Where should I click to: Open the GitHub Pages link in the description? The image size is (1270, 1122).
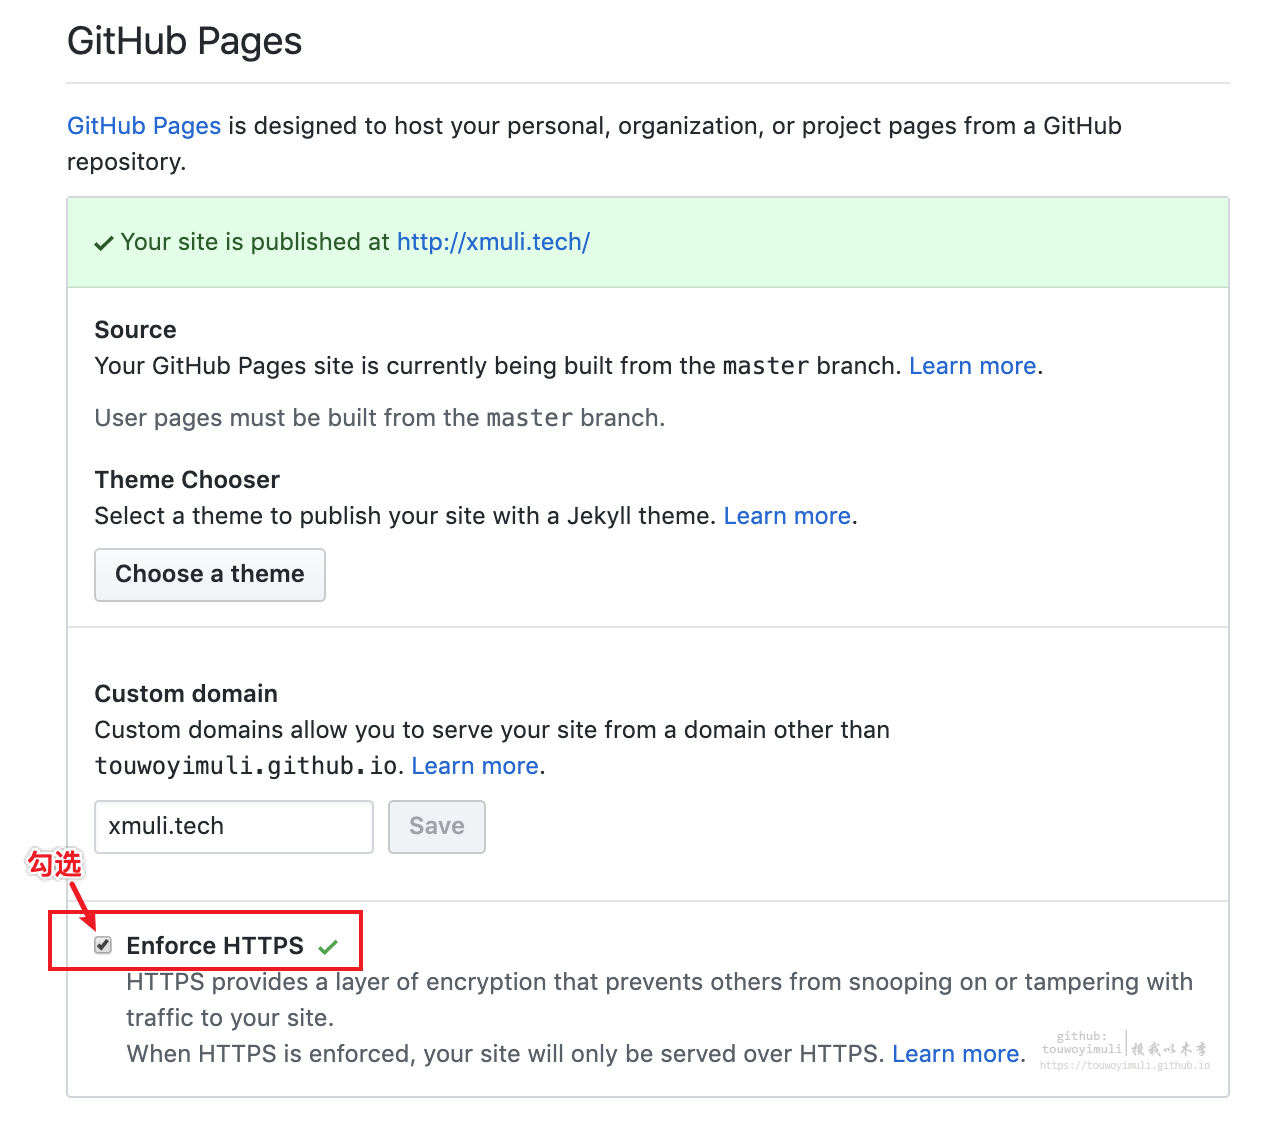click(x=144, y=126)
